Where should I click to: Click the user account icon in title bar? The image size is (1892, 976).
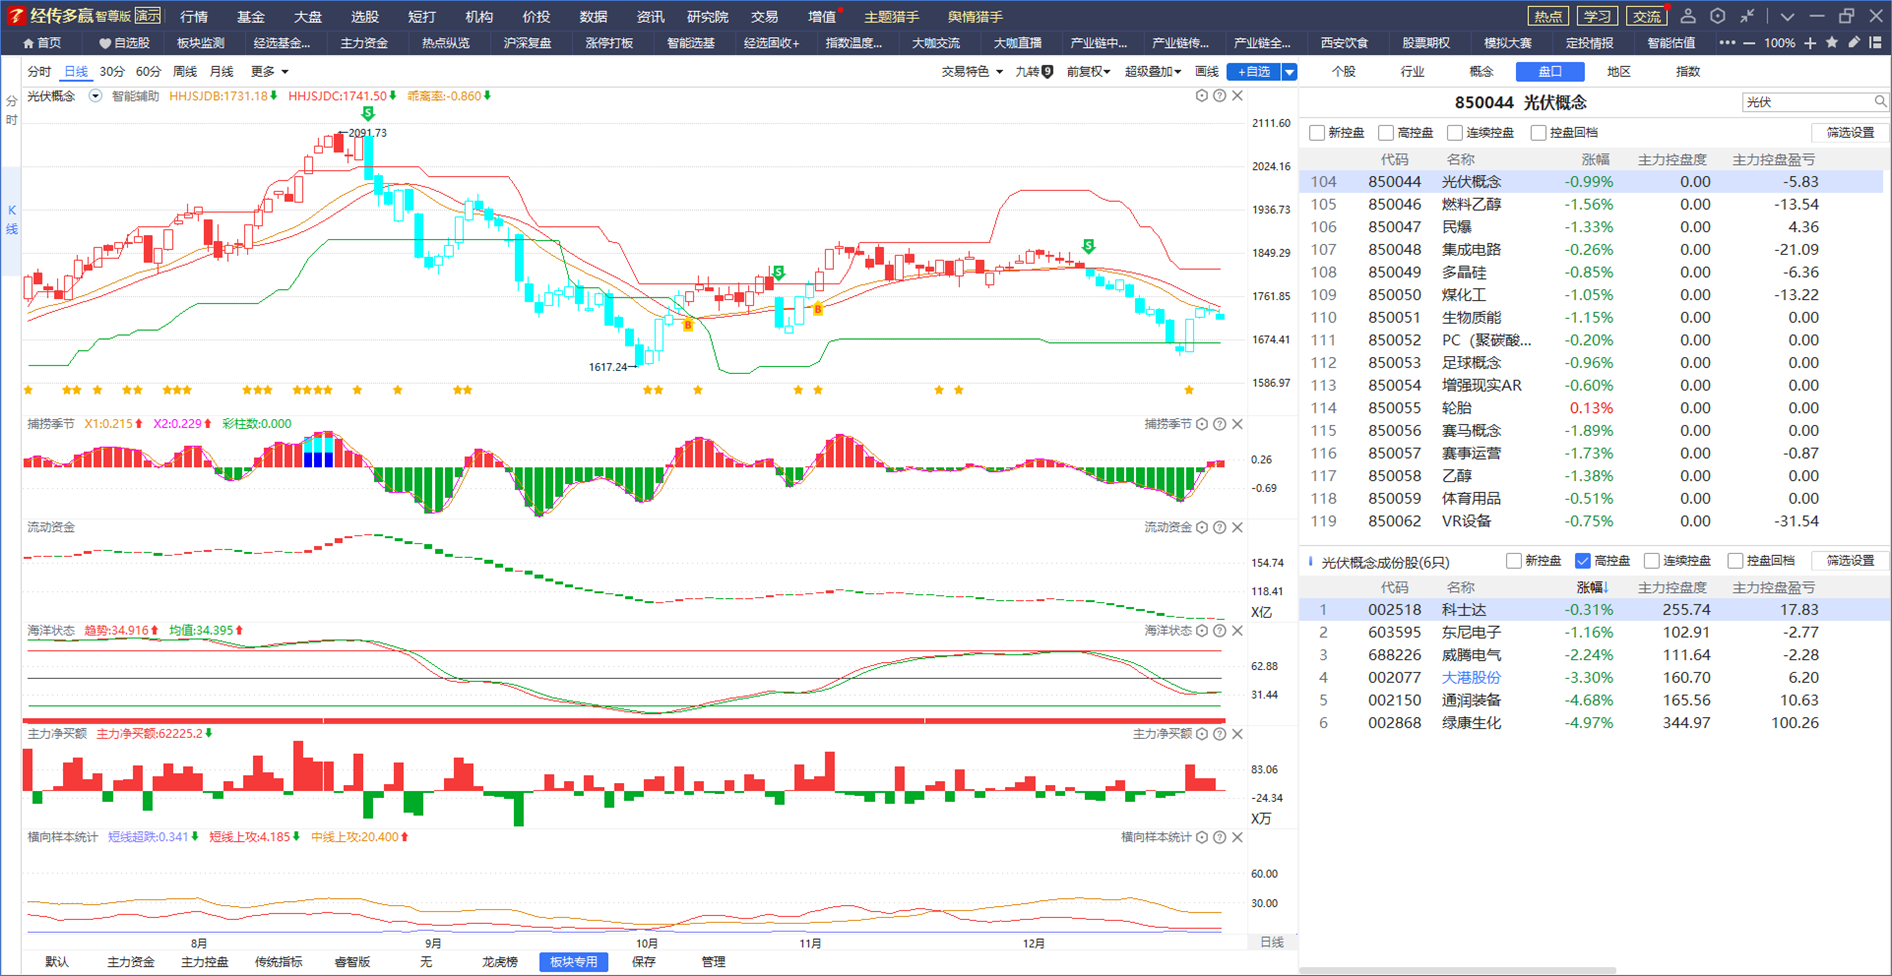point(1688,16)
